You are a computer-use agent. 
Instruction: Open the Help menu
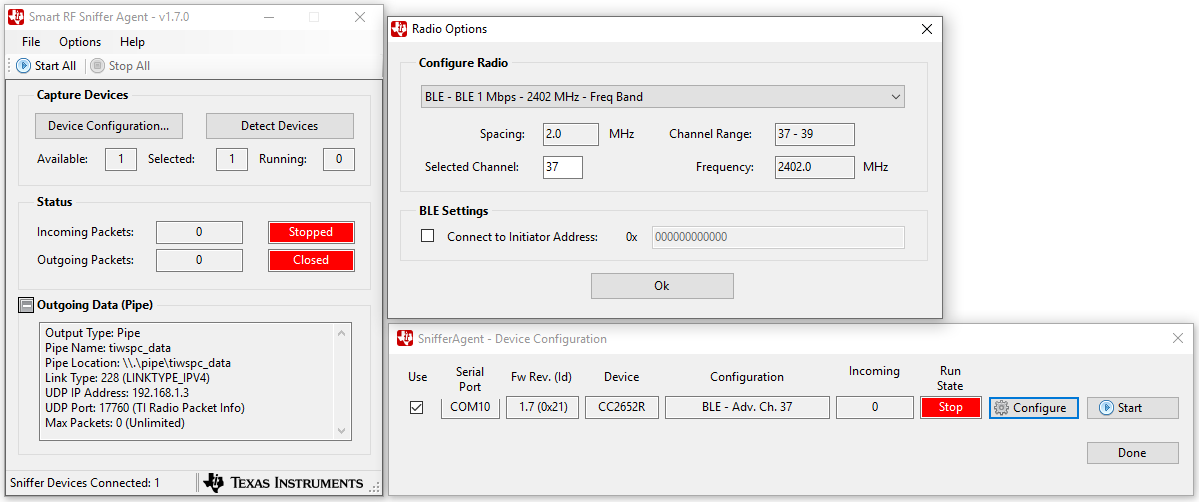(132, 42)
